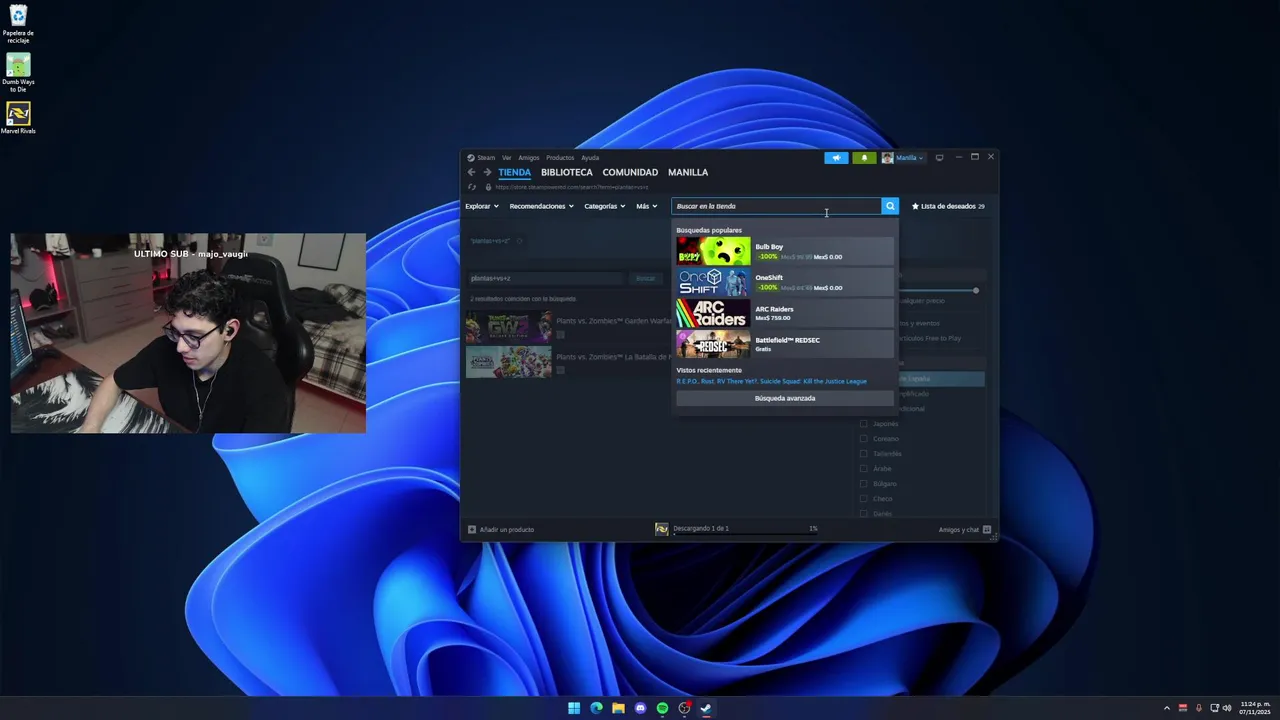The width and height of the screenshot is (1280, 720).
Task: Check the Árabe language checkbox
Action: [864, 468]
